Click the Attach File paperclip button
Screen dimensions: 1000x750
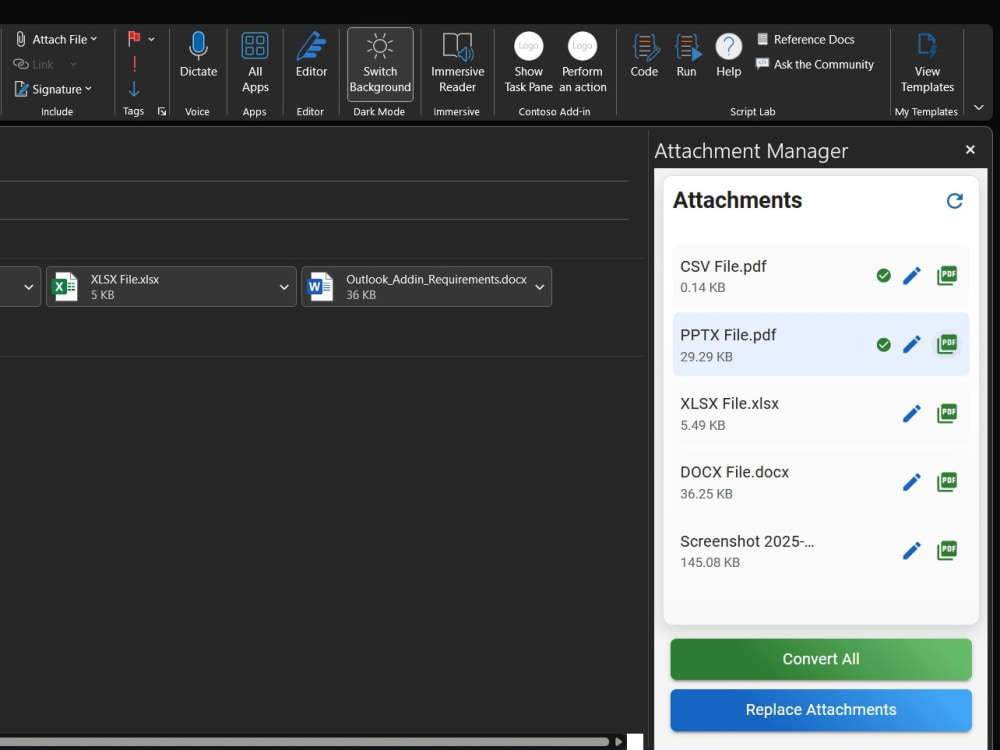[x=56, y=40]
